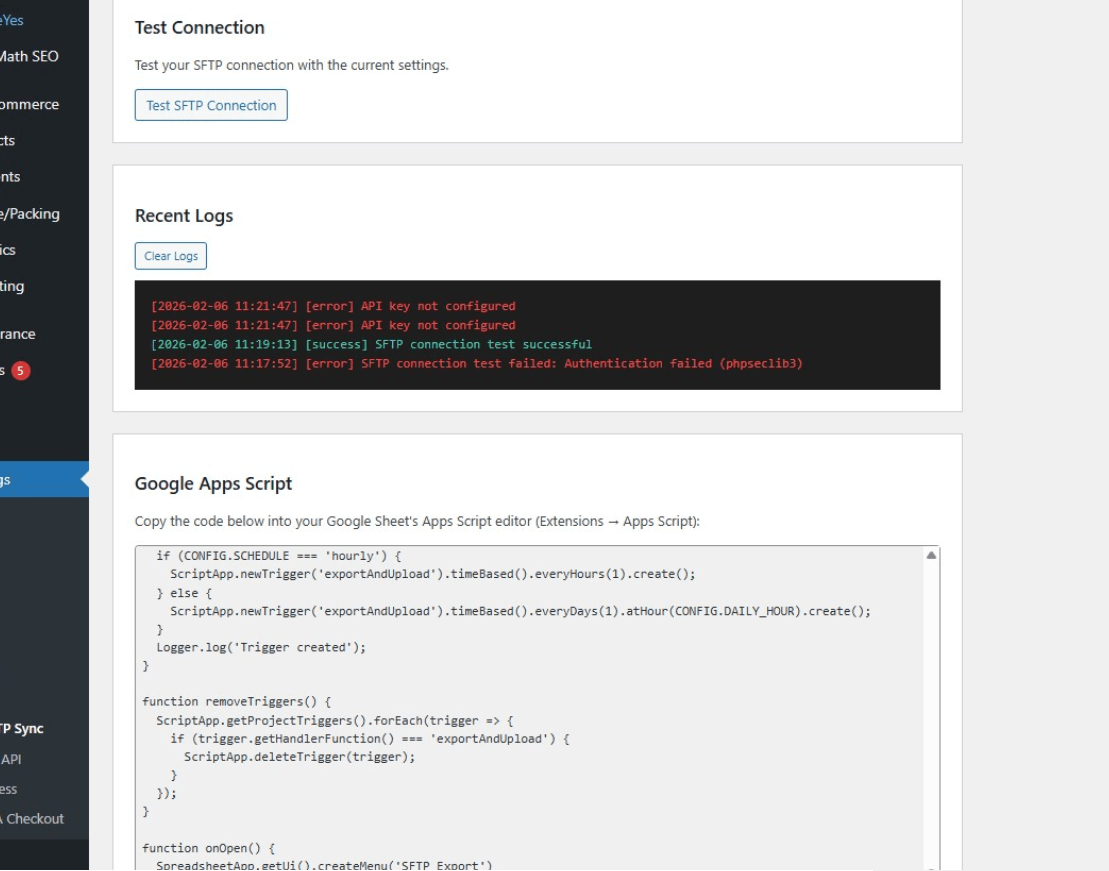This screenshot has height=871, width=1109.
Task: Go to the 'A Checkout' submenu entry
Action: [32, 818]
